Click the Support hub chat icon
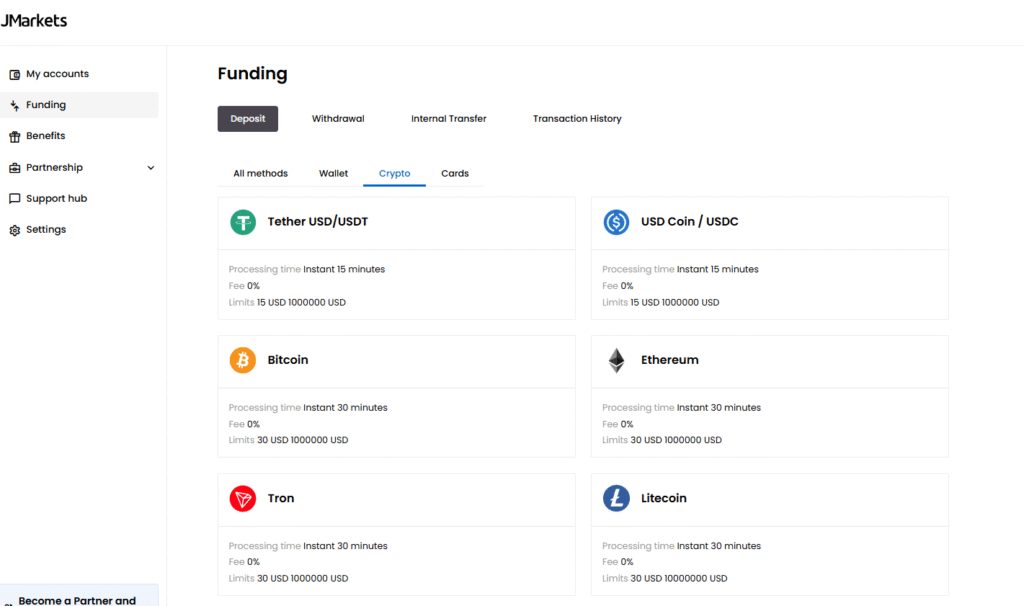1024x606 pixels. [15, 199]
